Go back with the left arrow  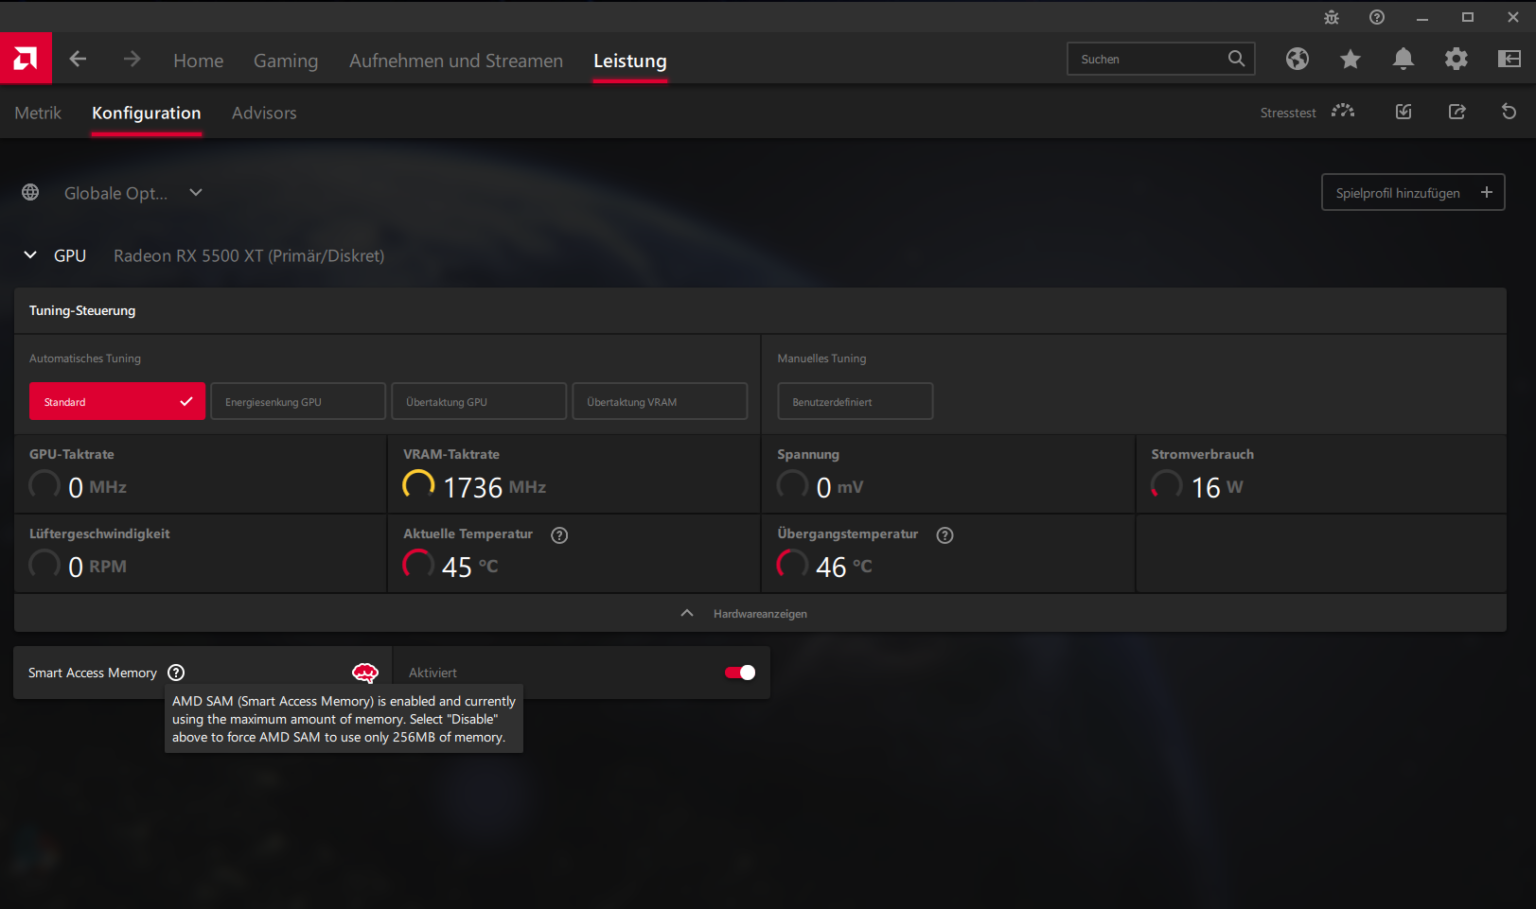click(78, 60)
